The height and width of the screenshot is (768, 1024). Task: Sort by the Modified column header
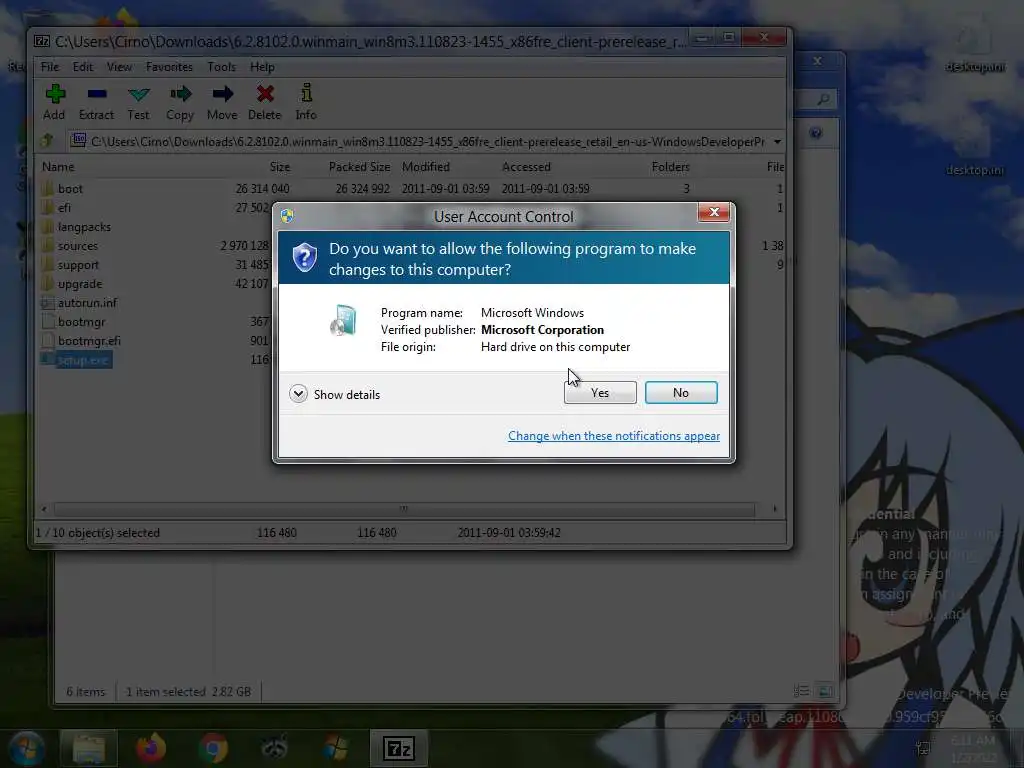(426, 167)
